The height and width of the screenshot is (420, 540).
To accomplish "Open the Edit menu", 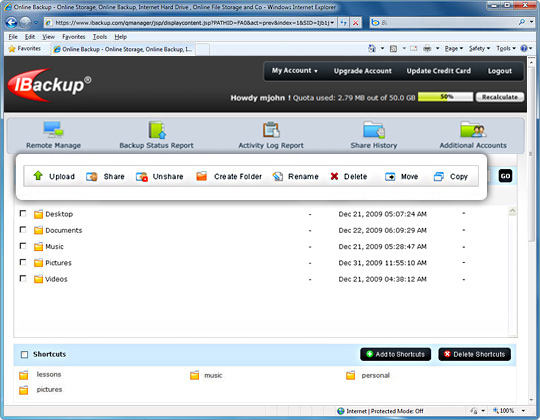I will (30, 36).
